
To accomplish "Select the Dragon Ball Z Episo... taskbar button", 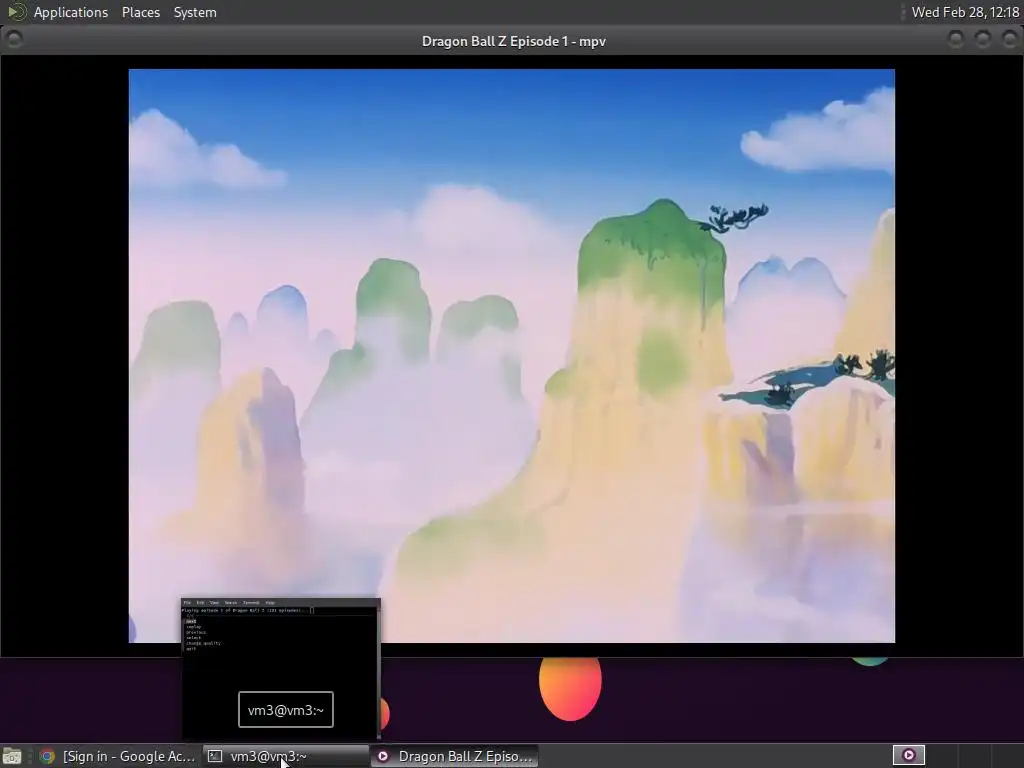I will pos(455,756).
